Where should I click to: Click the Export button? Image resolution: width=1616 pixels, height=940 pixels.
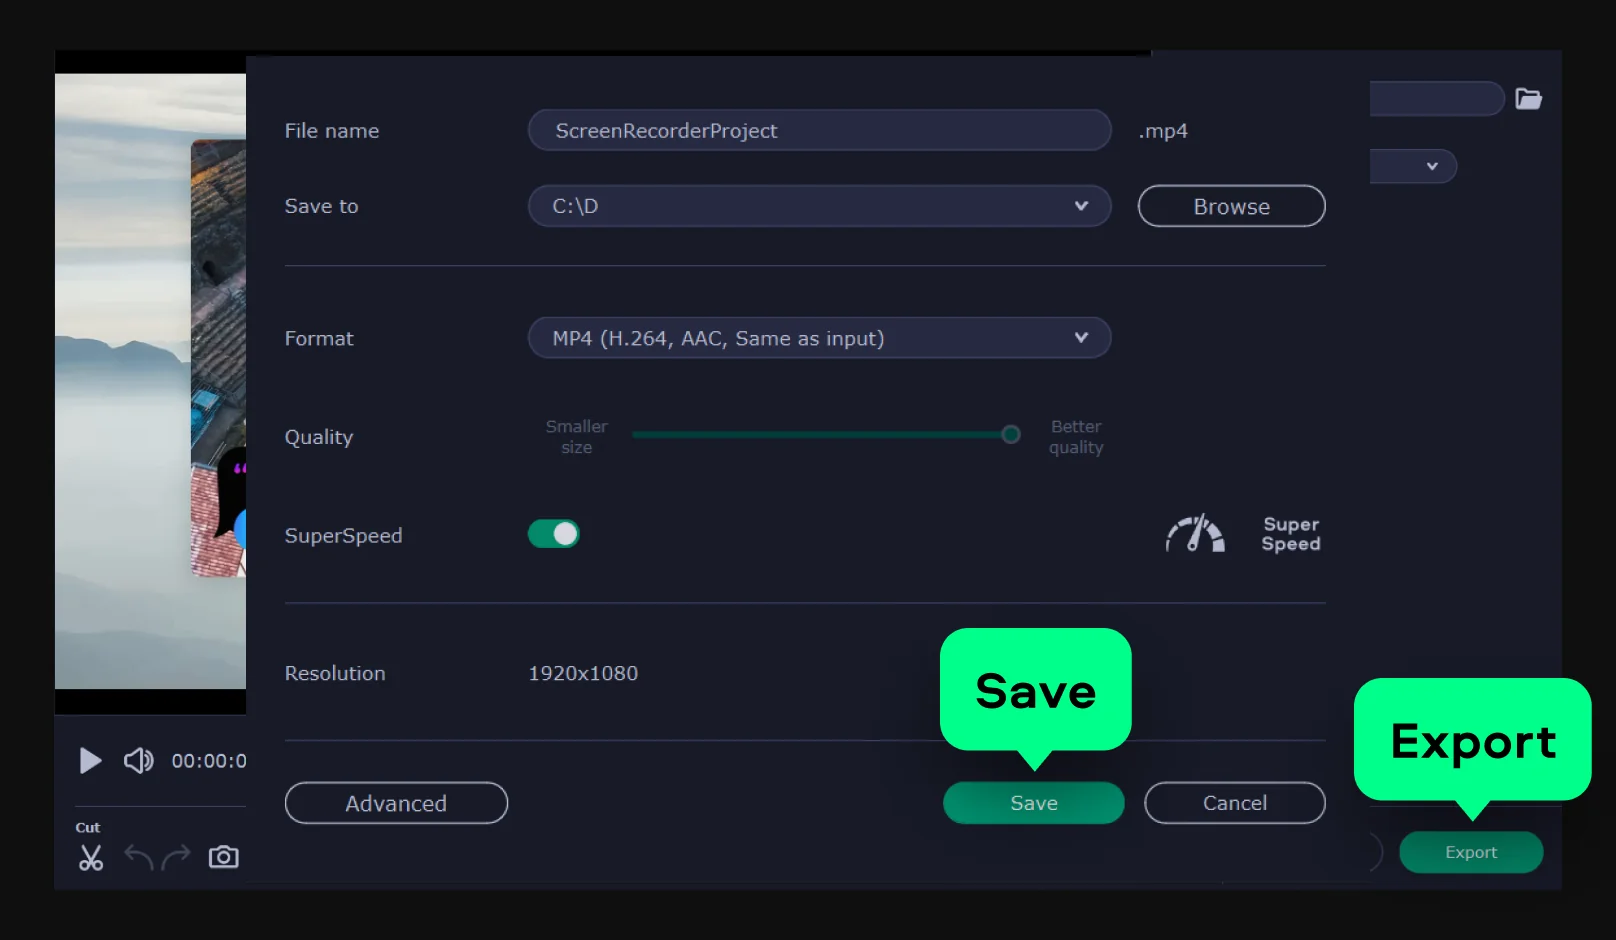pos(1471,852)
